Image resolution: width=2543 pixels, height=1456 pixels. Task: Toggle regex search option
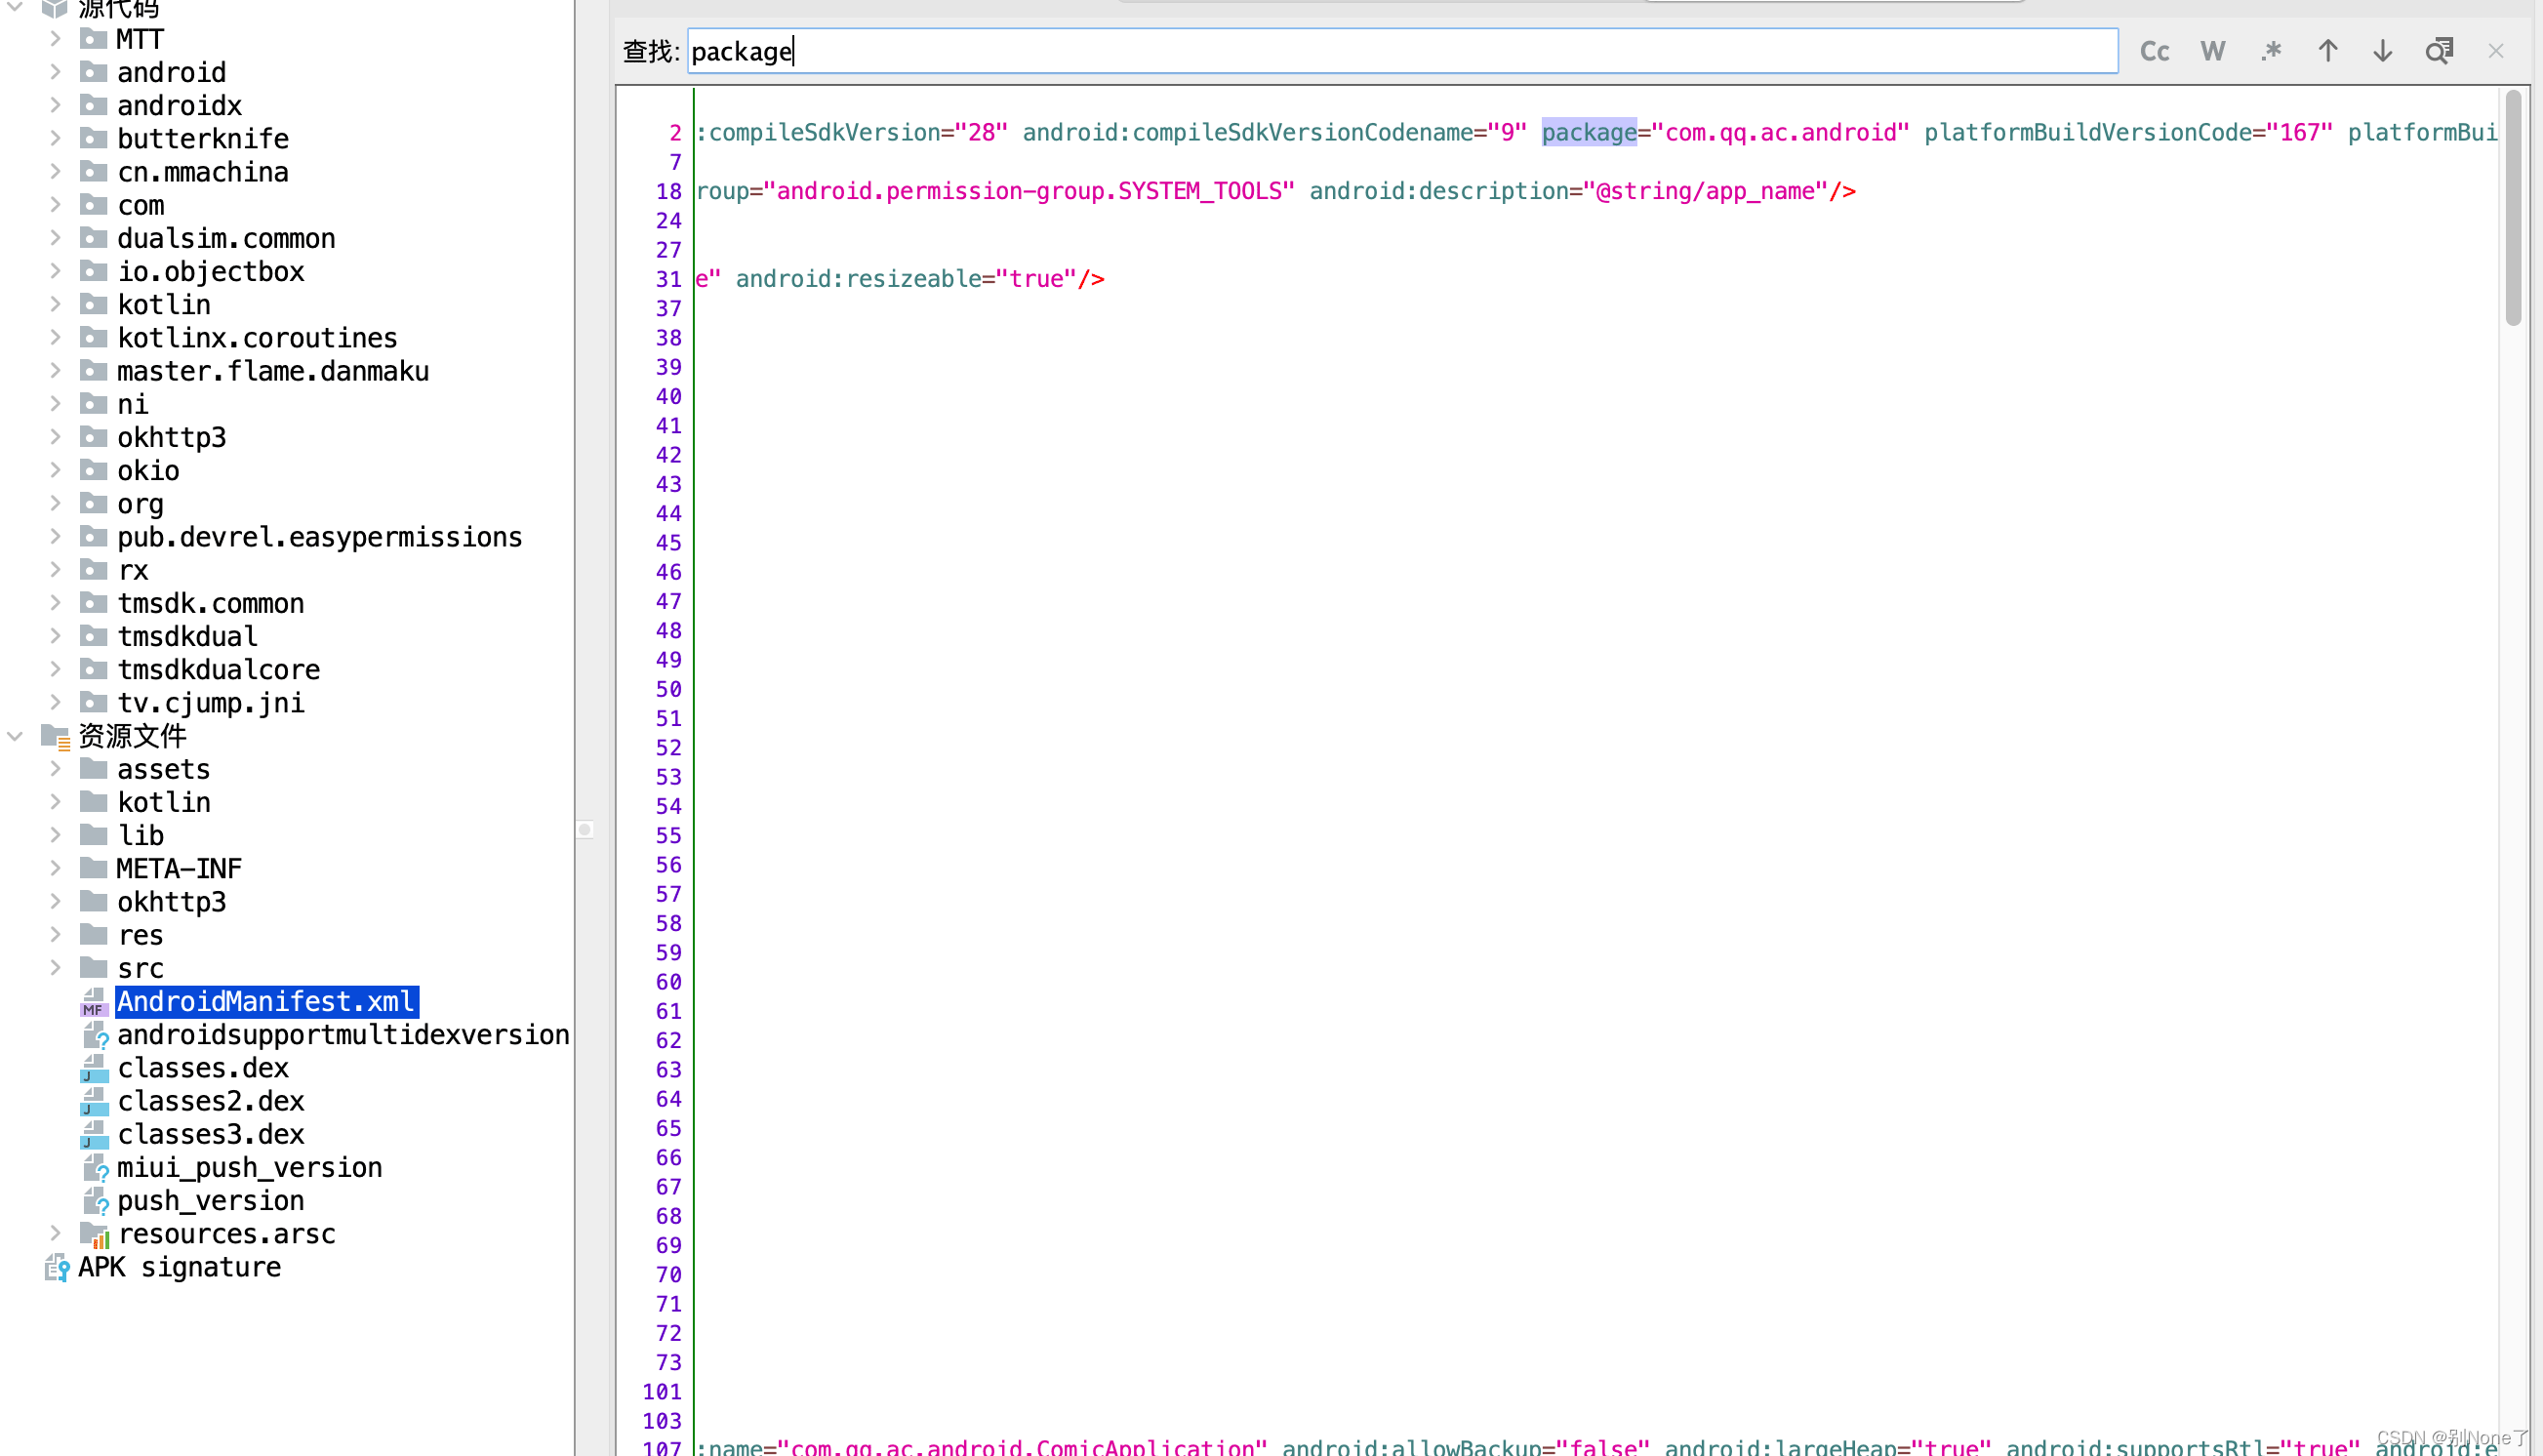(x=2270, y=51)
